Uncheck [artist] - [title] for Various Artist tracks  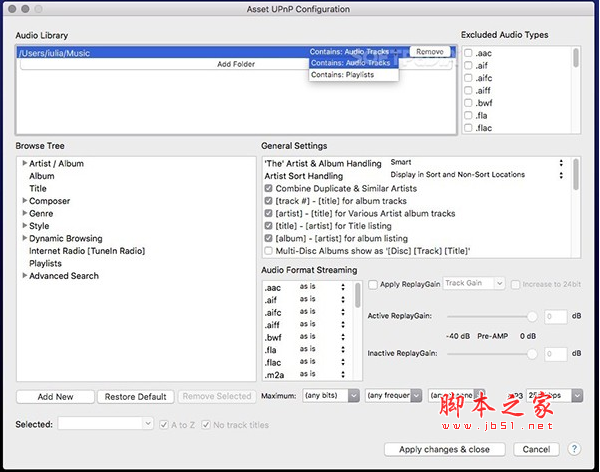269,213
